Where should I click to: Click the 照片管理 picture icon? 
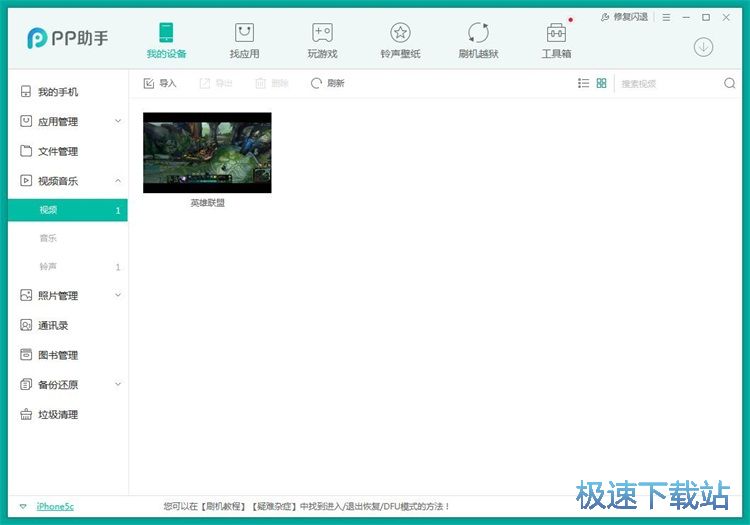pos(26,295)
